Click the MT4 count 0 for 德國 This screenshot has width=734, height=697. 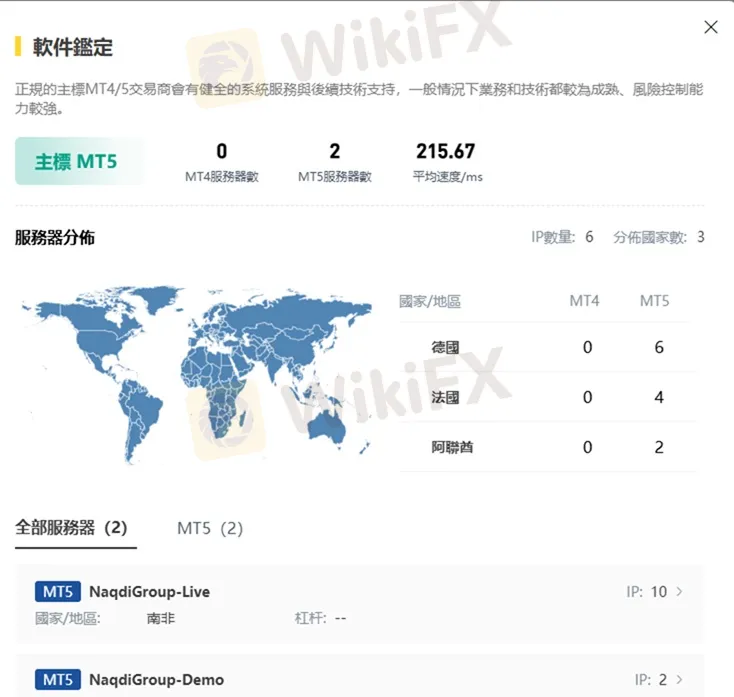(587, 347)
